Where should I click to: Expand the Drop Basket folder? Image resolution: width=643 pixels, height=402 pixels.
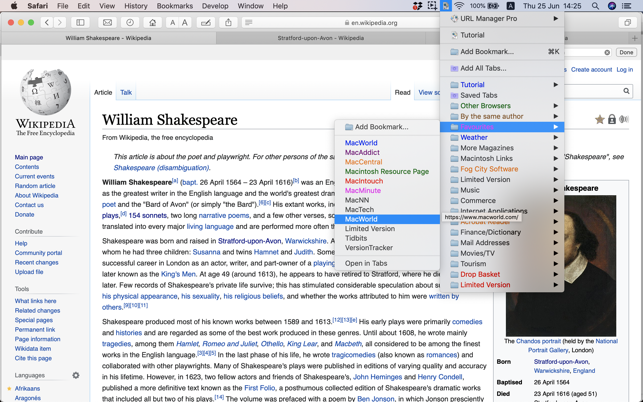[x=502, y=274]
